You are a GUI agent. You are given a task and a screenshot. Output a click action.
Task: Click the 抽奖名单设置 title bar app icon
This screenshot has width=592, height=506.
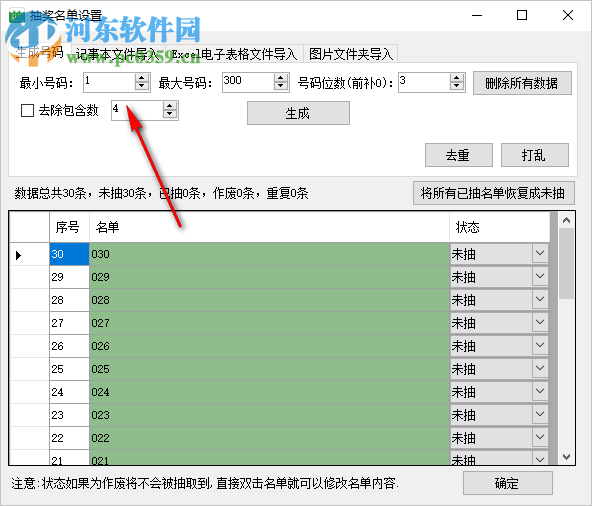pos(17,16)
